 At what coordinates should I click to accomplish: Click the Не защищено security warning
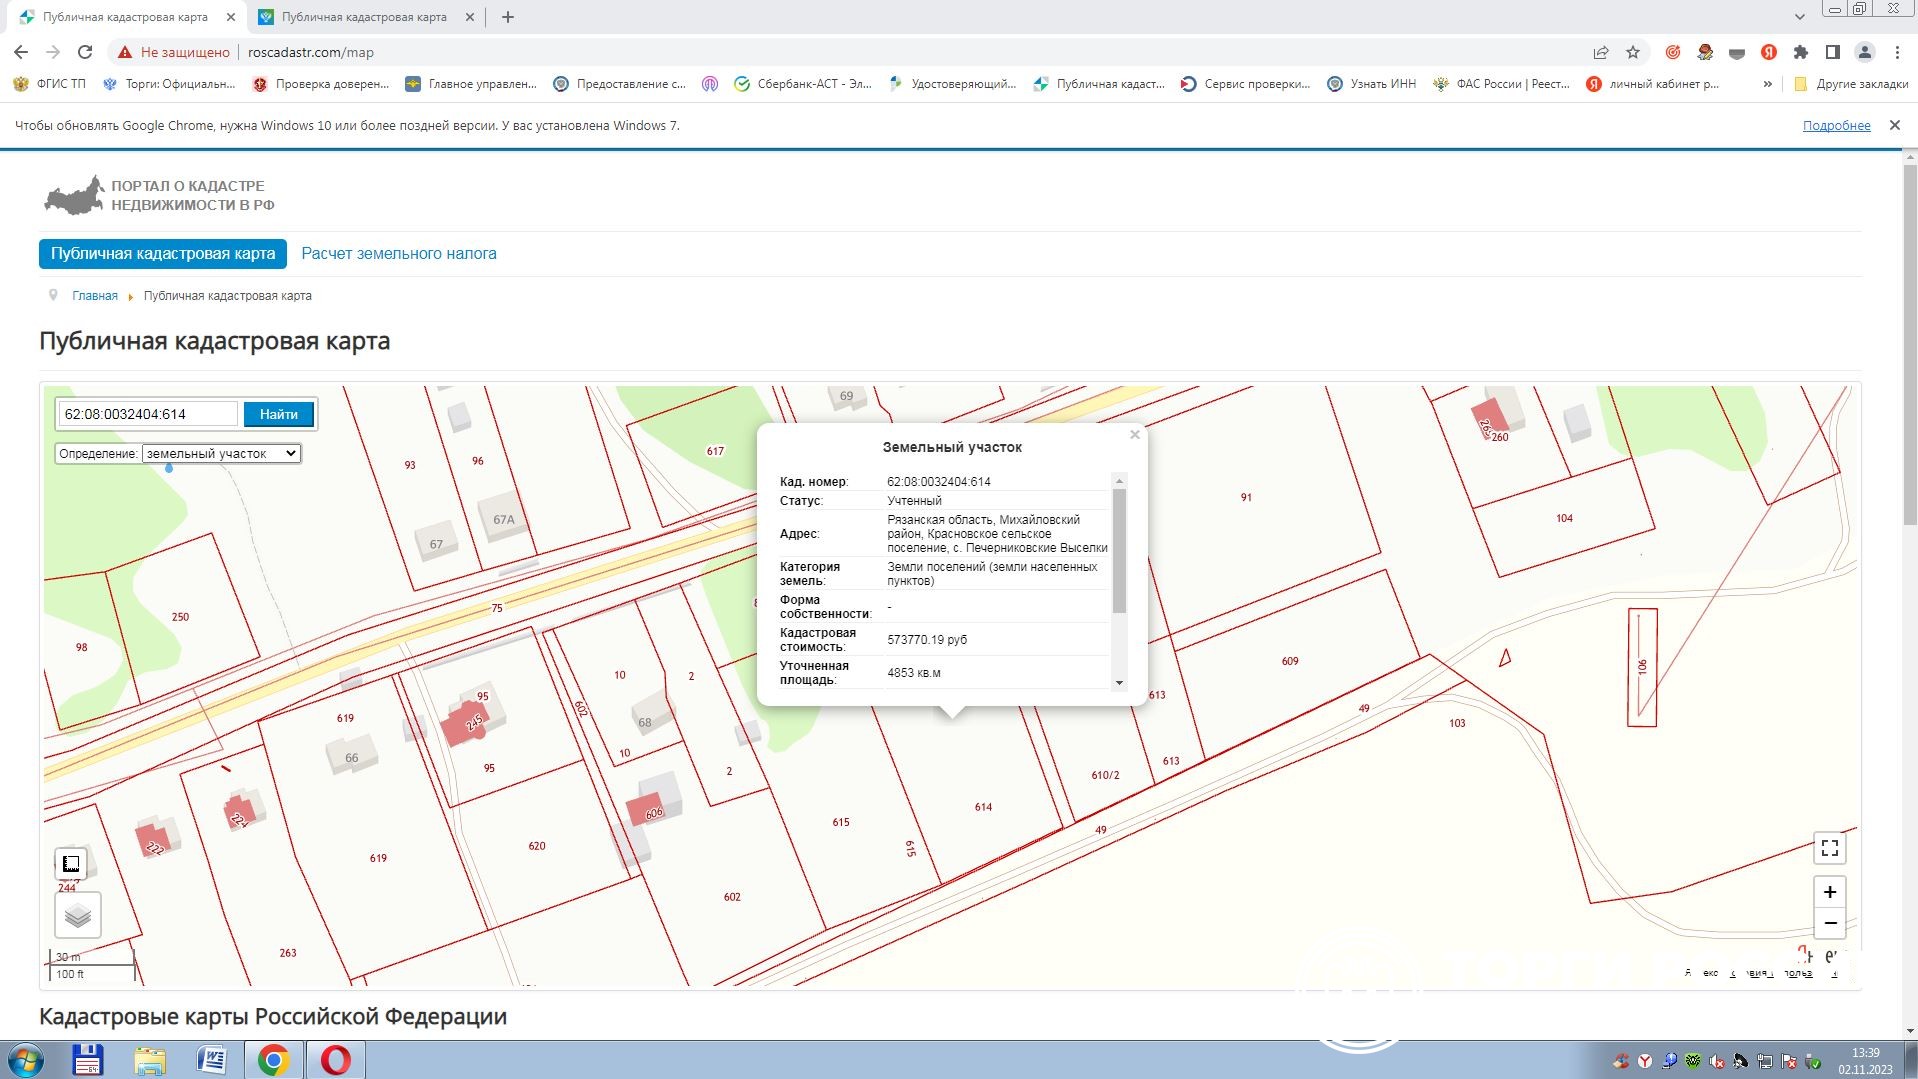[x=175, y=52]
